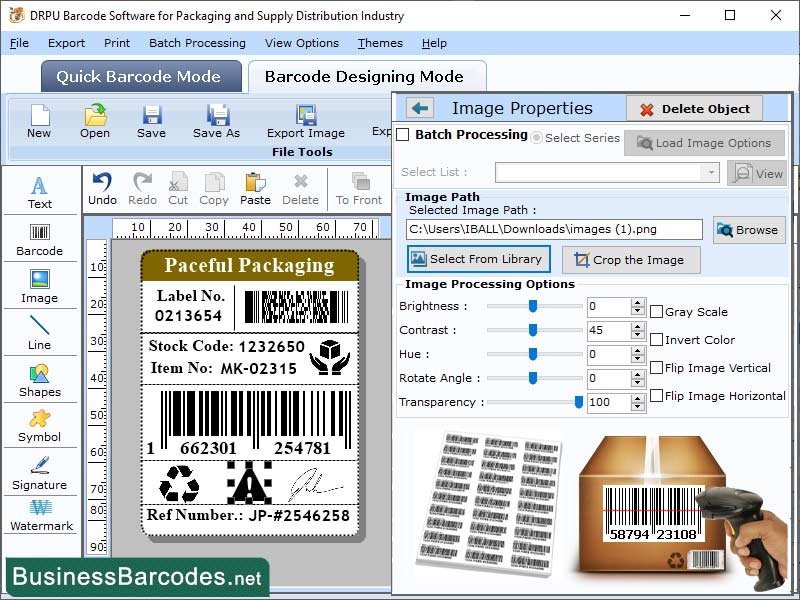
Task: Toggle Gray Scale on the image
Action: pyautogui.click(x=655, y=312)
